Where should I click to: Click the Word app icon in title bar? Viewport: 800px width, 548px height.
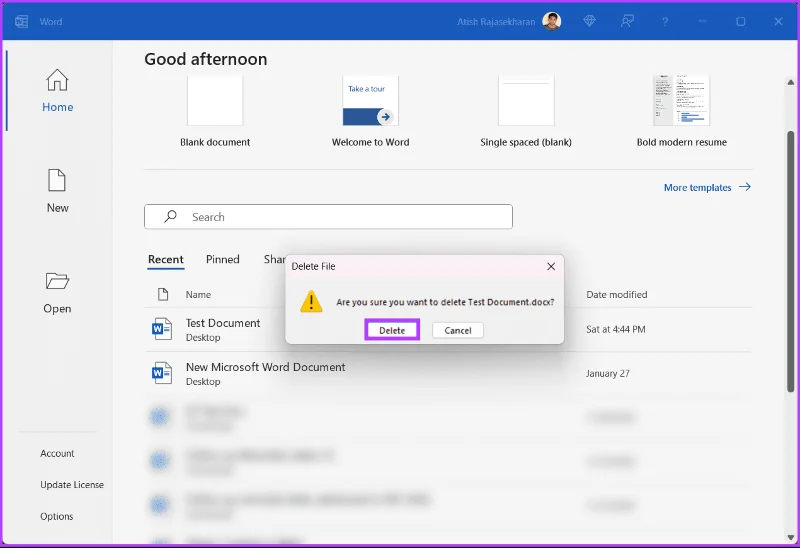click(x=21, y=21)
